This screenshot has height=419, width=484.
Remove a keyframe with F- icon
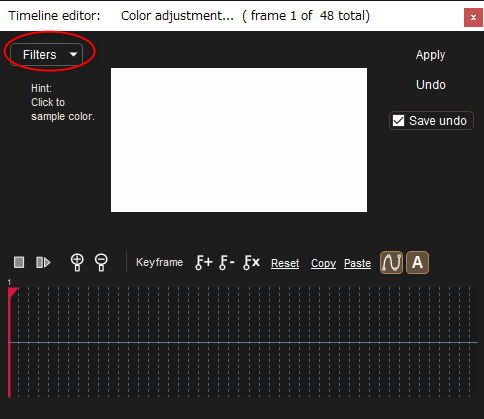pyautogui.click(x=227, y=262)
